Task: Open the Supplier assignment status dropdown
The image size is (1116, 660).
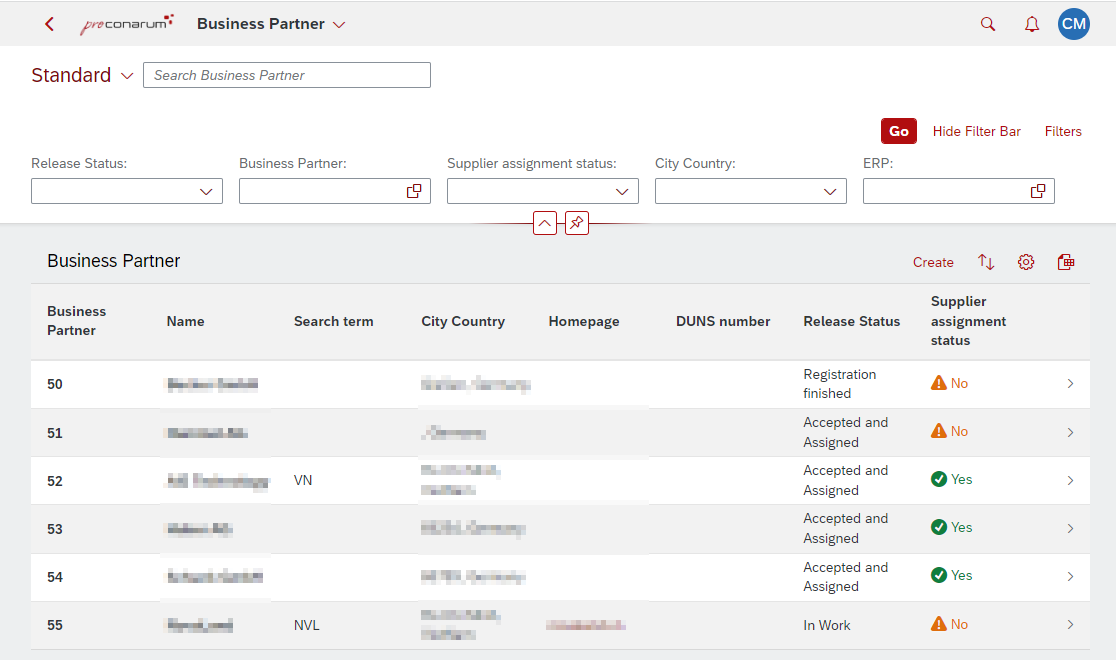Action: point(623,190)
